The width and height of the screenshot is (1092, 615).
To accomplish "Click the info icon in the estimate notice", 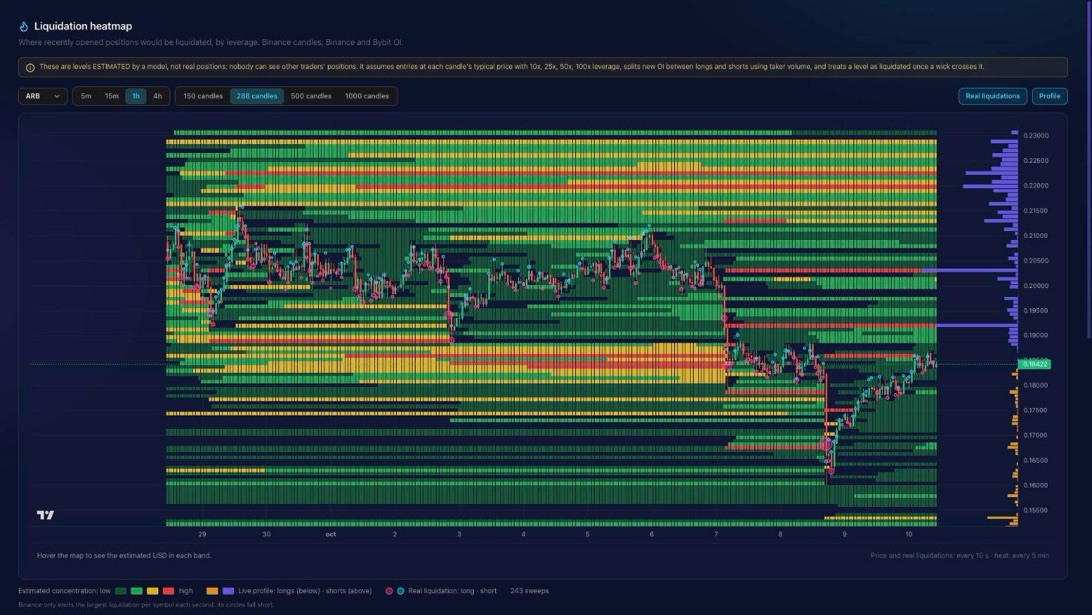I will (30, 68).
